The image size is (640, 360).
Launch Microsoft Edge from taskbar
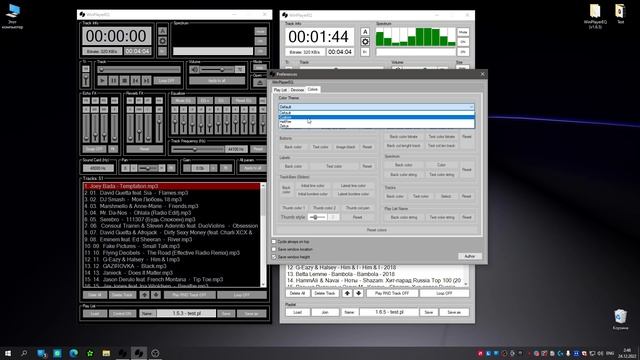coord(73,353)
